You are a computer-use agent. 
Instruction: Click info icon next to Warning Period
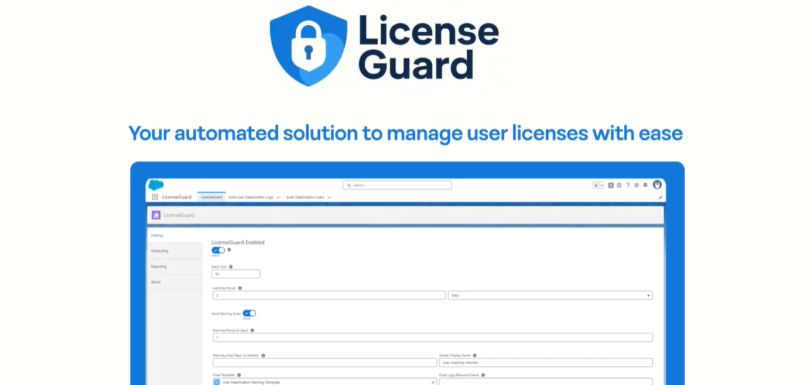[x=253, y=330]
